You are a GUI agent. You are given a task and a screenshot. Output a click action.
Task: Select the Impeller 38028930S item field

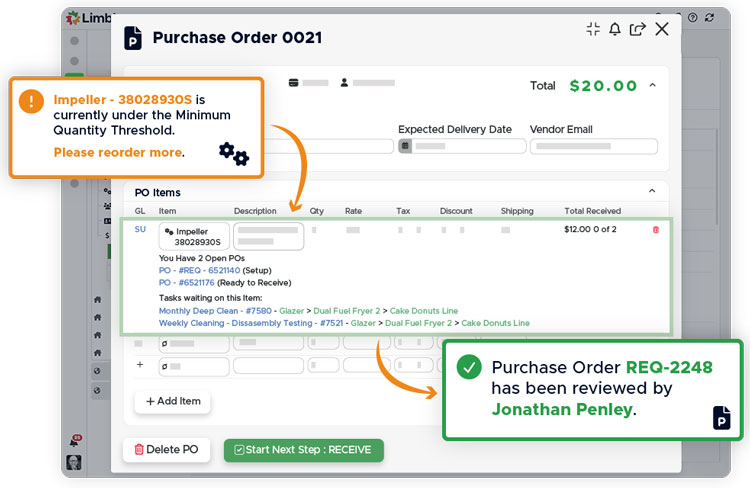coord(194,236)
